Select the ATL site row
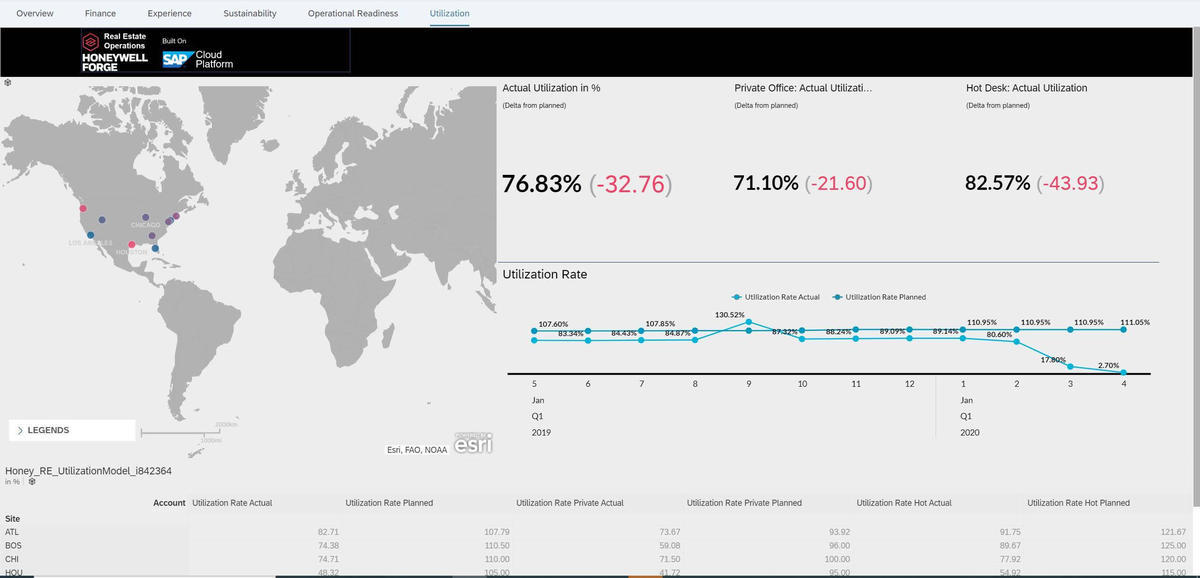The image size is (1200, 578). pos(12,532)
